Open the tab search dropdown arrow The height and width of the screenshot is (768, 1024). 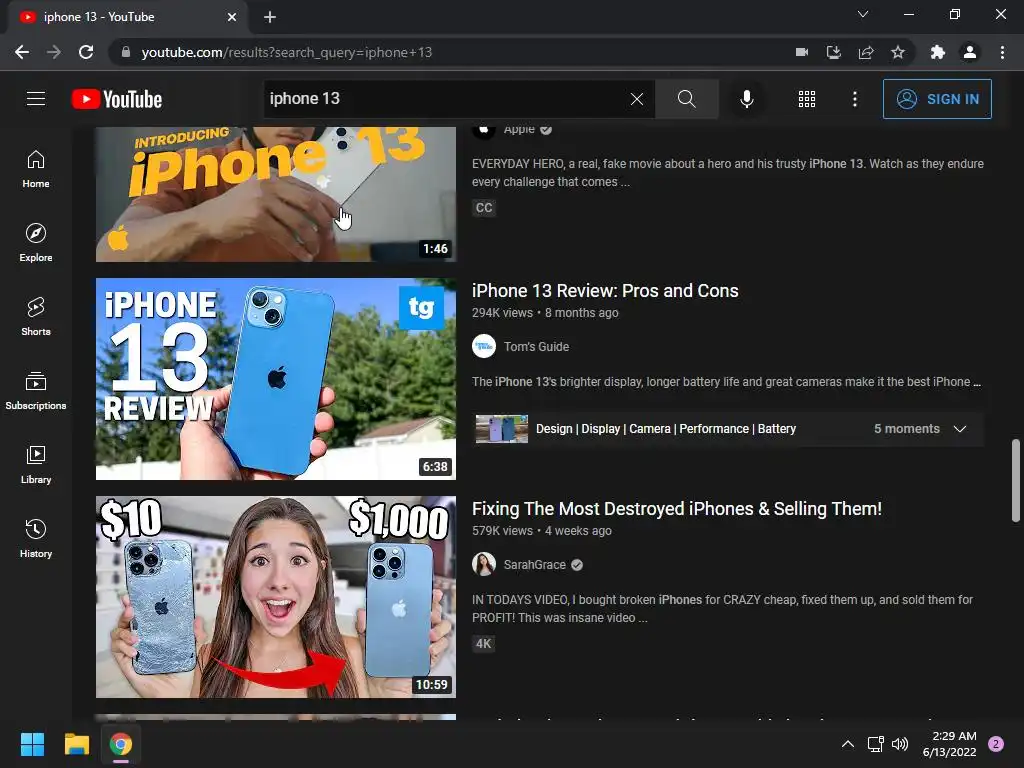(x=863, y=14)
